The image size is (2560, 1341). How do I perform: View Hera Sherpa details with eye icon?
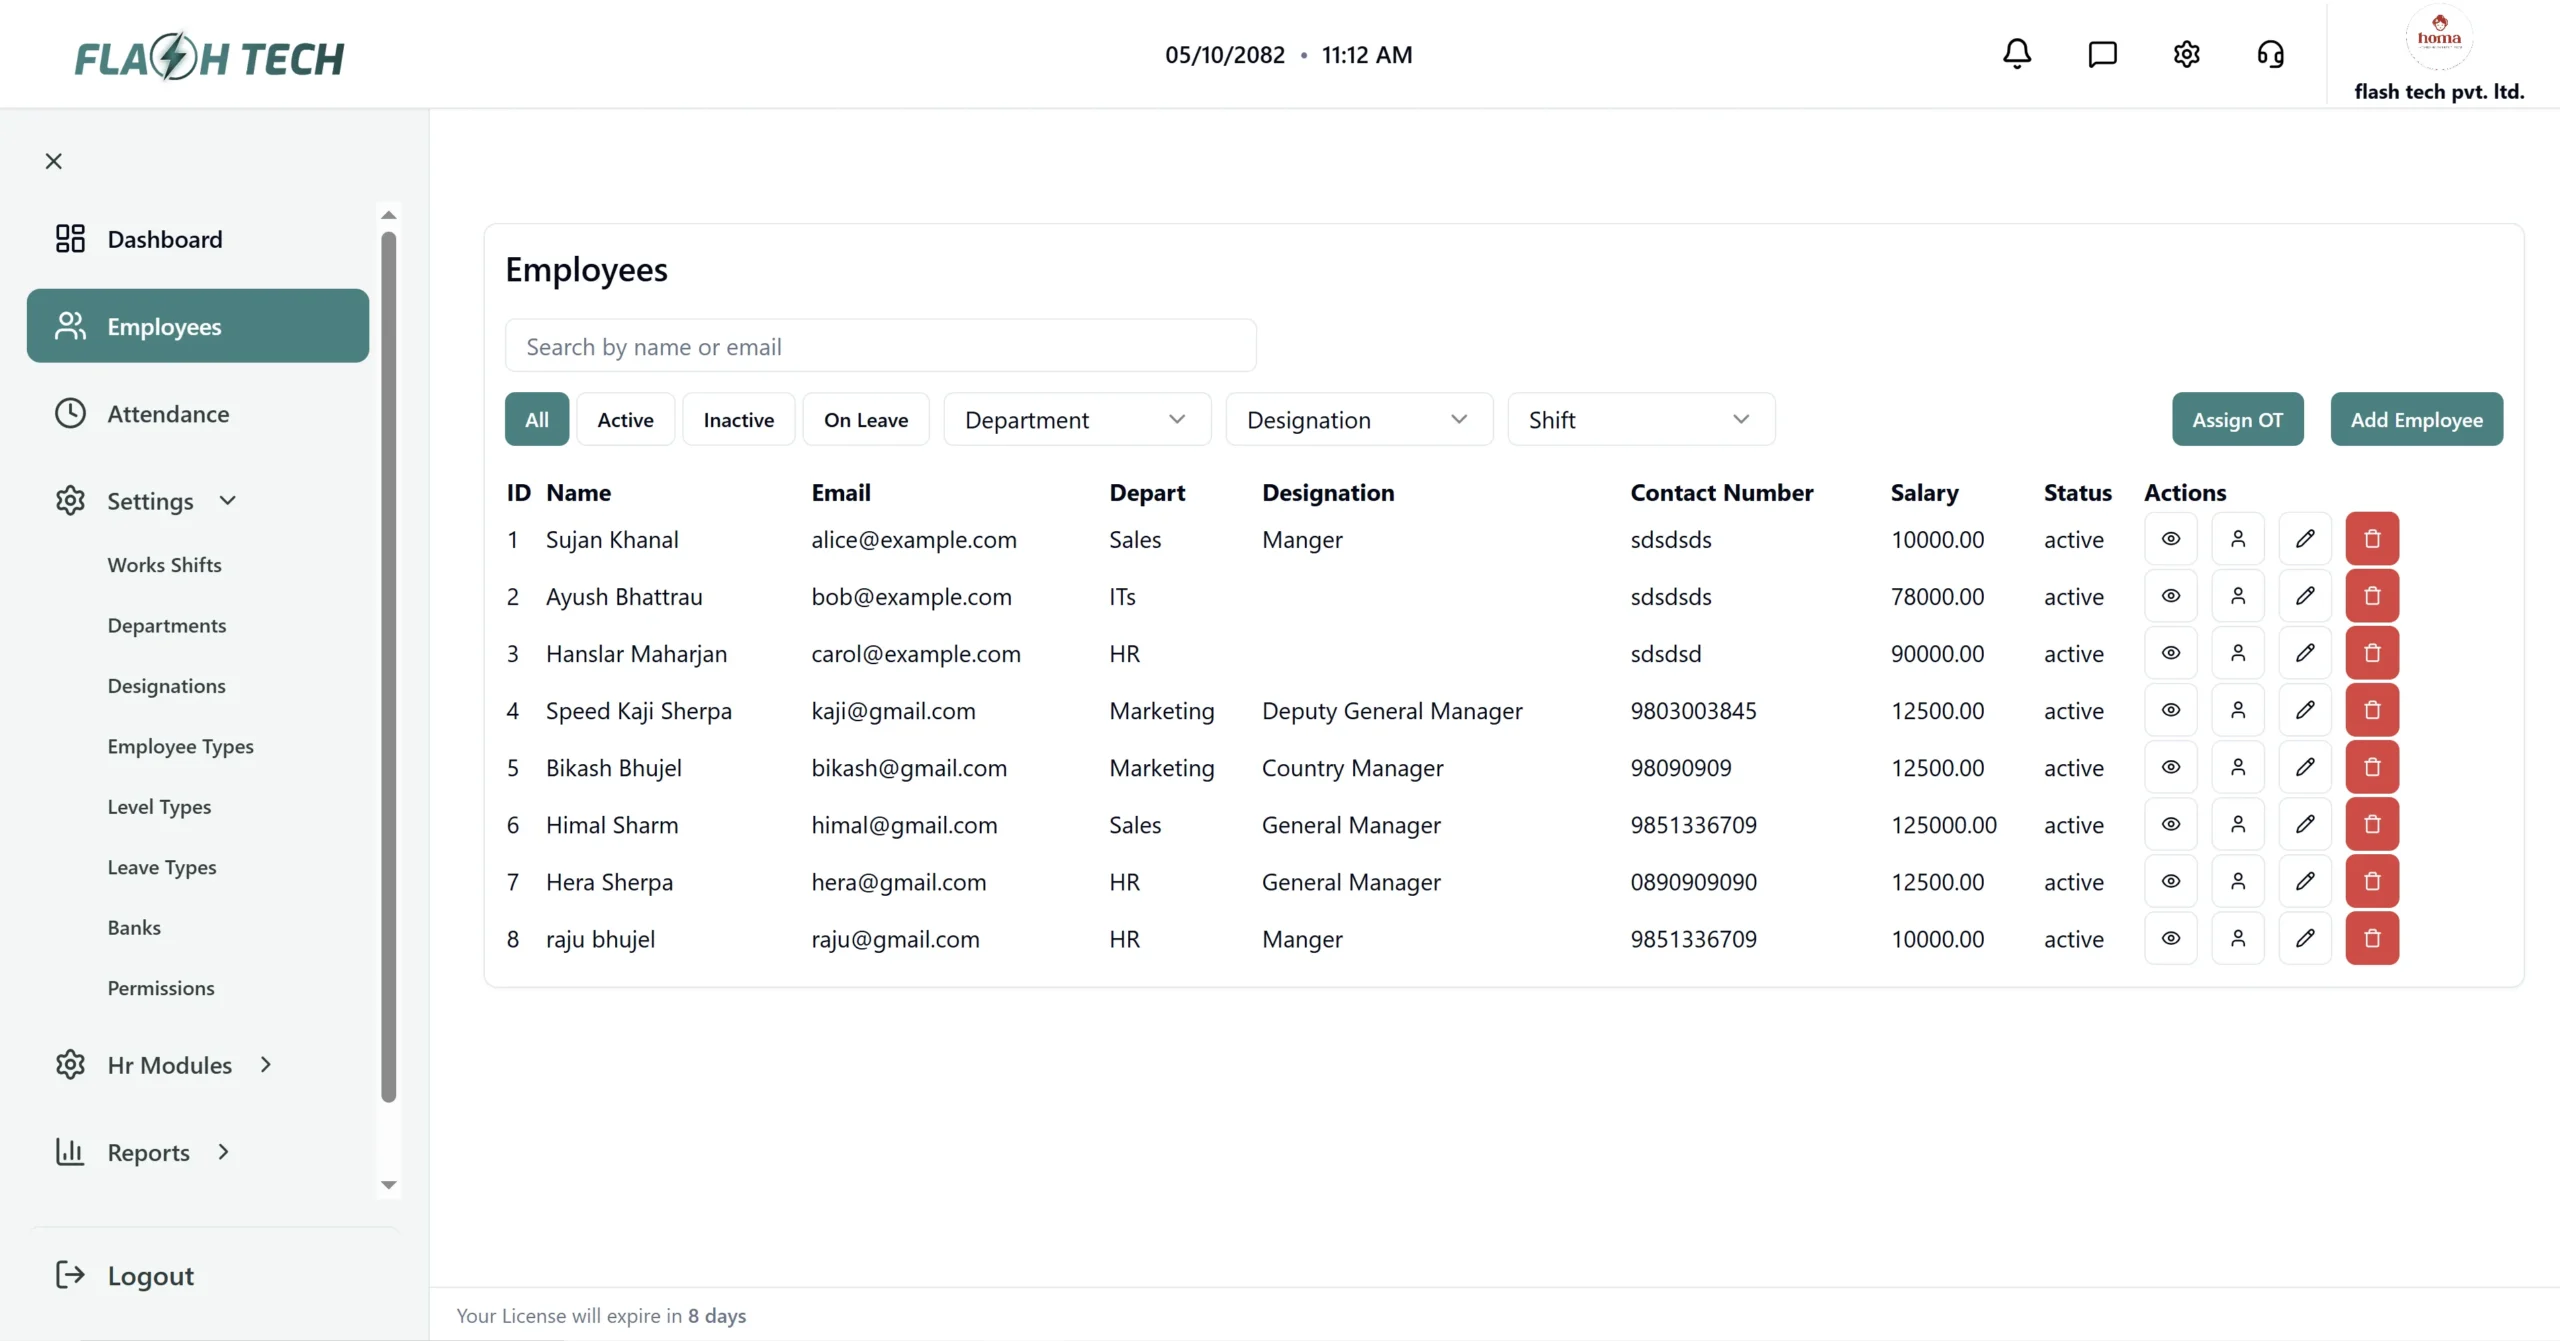click(x=2170, y=881)
